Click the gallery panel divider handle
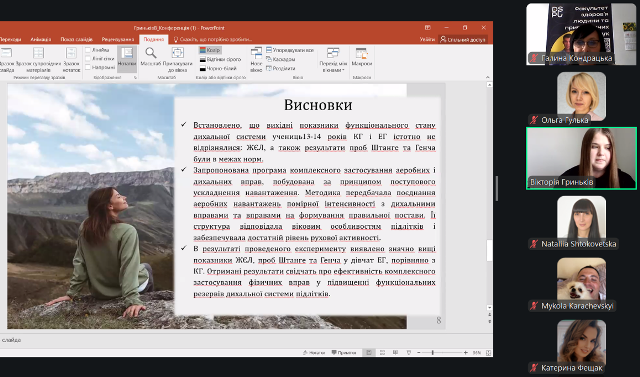The image size is (640, 377). 497,188
